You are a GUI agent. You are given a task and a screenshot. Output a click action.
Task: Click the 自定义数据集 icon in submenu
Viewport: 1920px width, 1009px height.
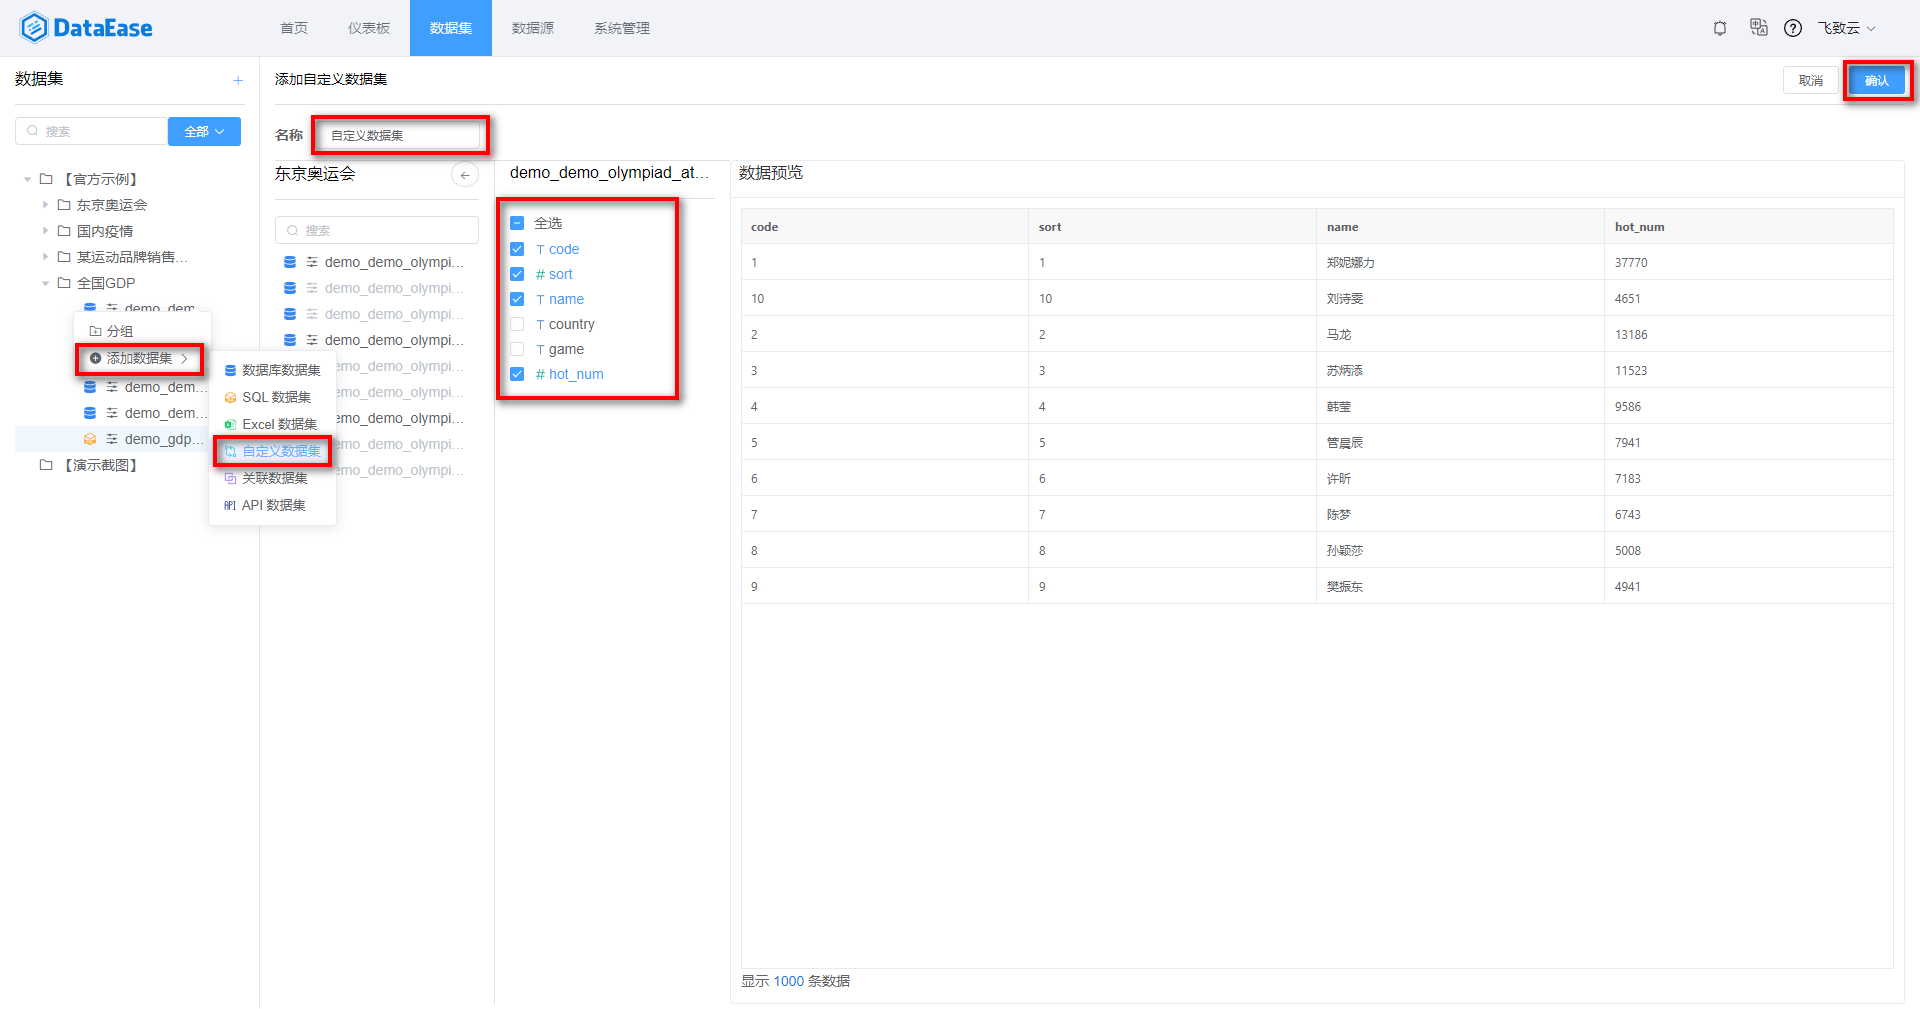point(230,451)
